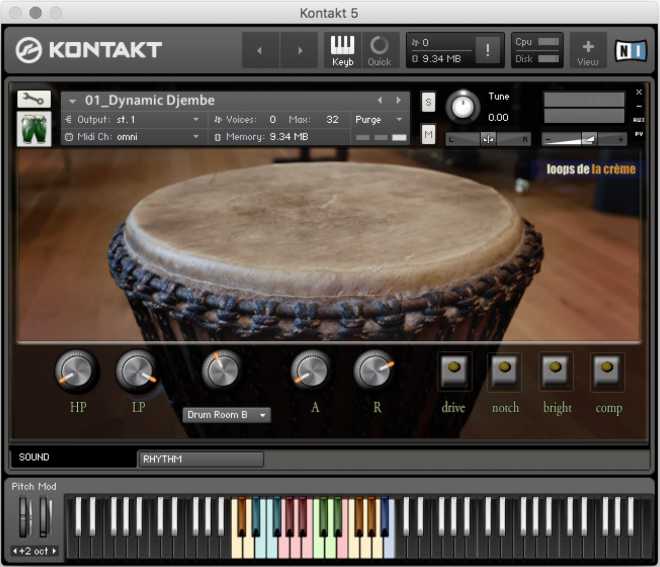The width and height of the screenshot is (660, 567).
Task: Click the reverb amount knob above Drum Room B
Action: tap(221, 370)
